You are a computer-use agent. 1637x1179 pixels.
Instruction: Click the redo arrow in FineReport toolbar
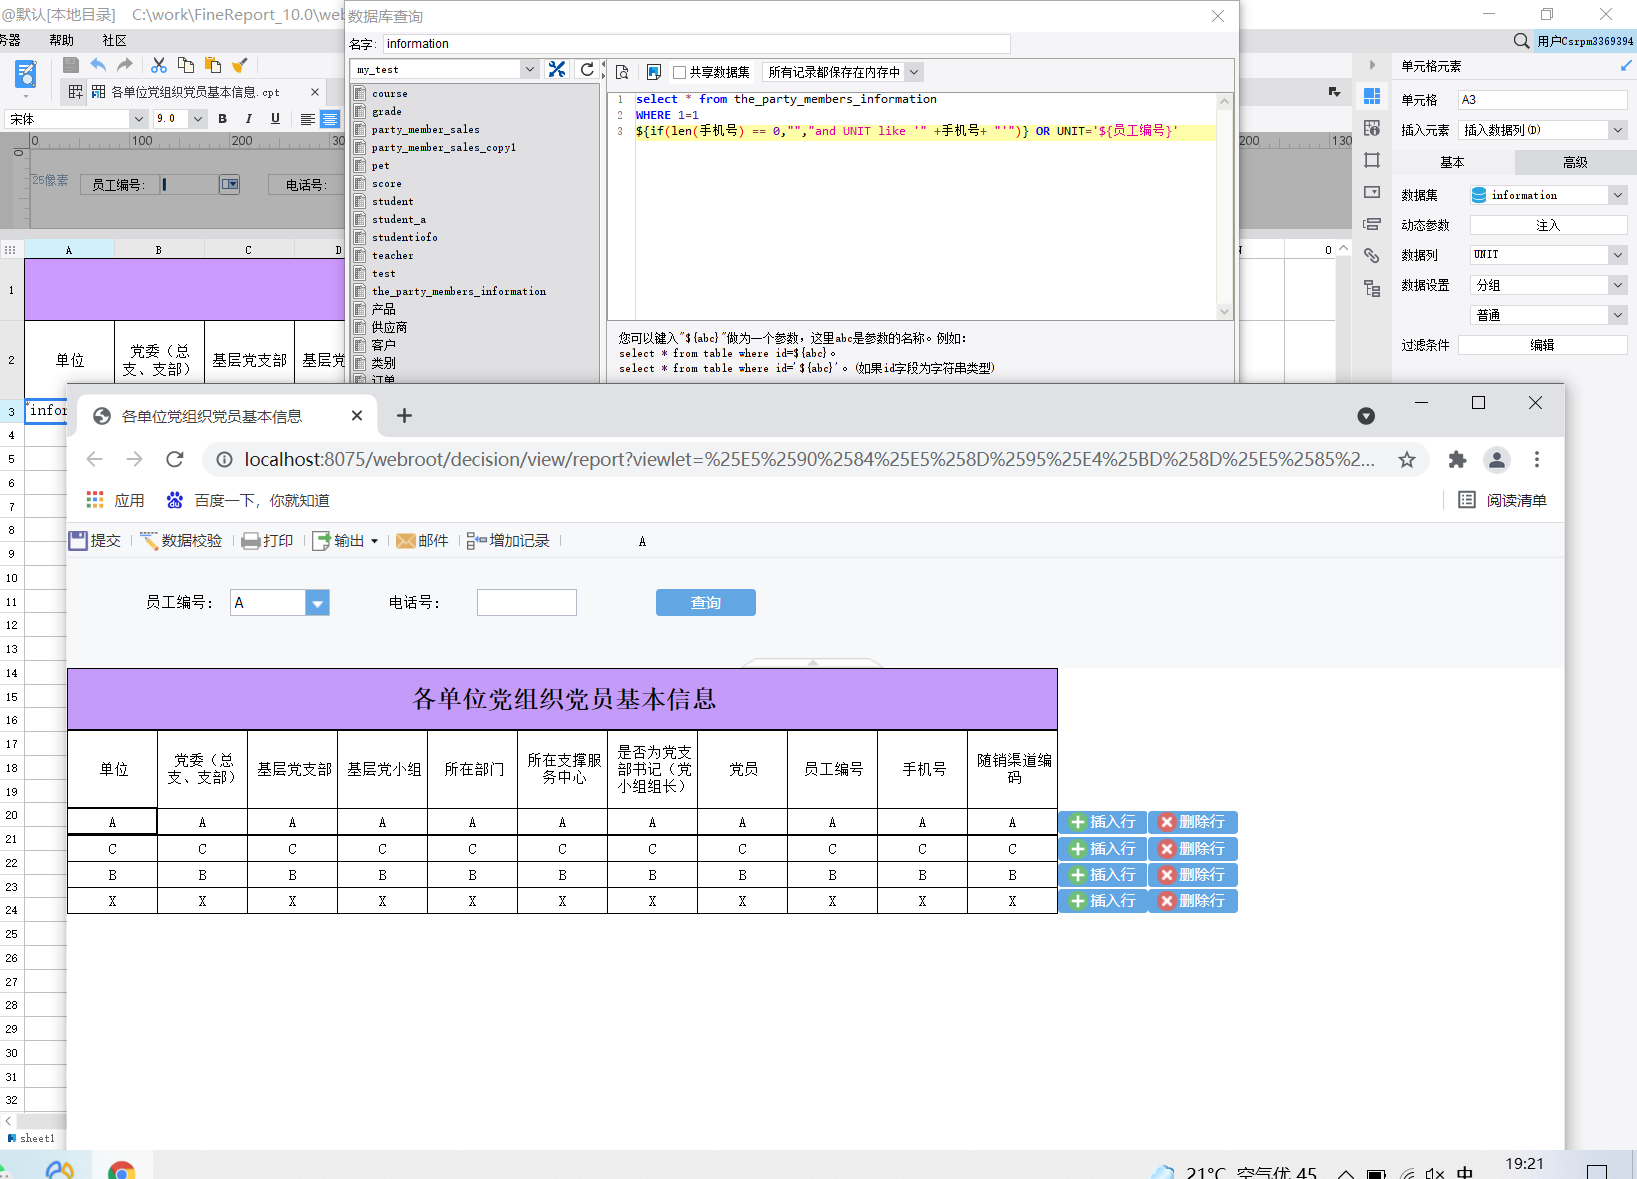coord(125,65)
